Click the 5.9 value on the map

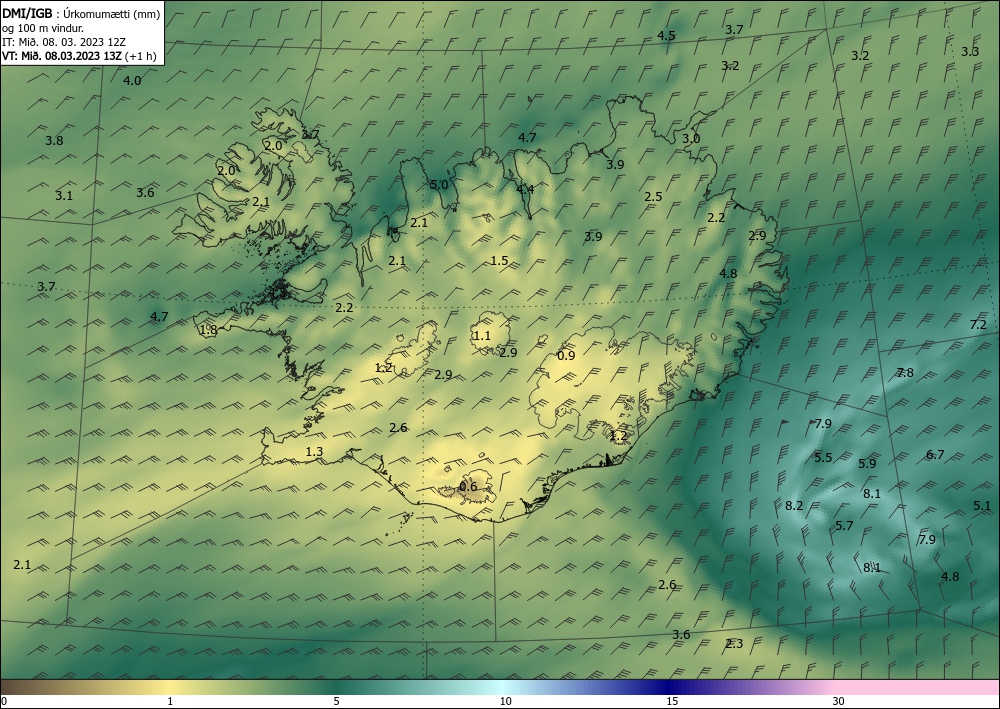[867, 464]
